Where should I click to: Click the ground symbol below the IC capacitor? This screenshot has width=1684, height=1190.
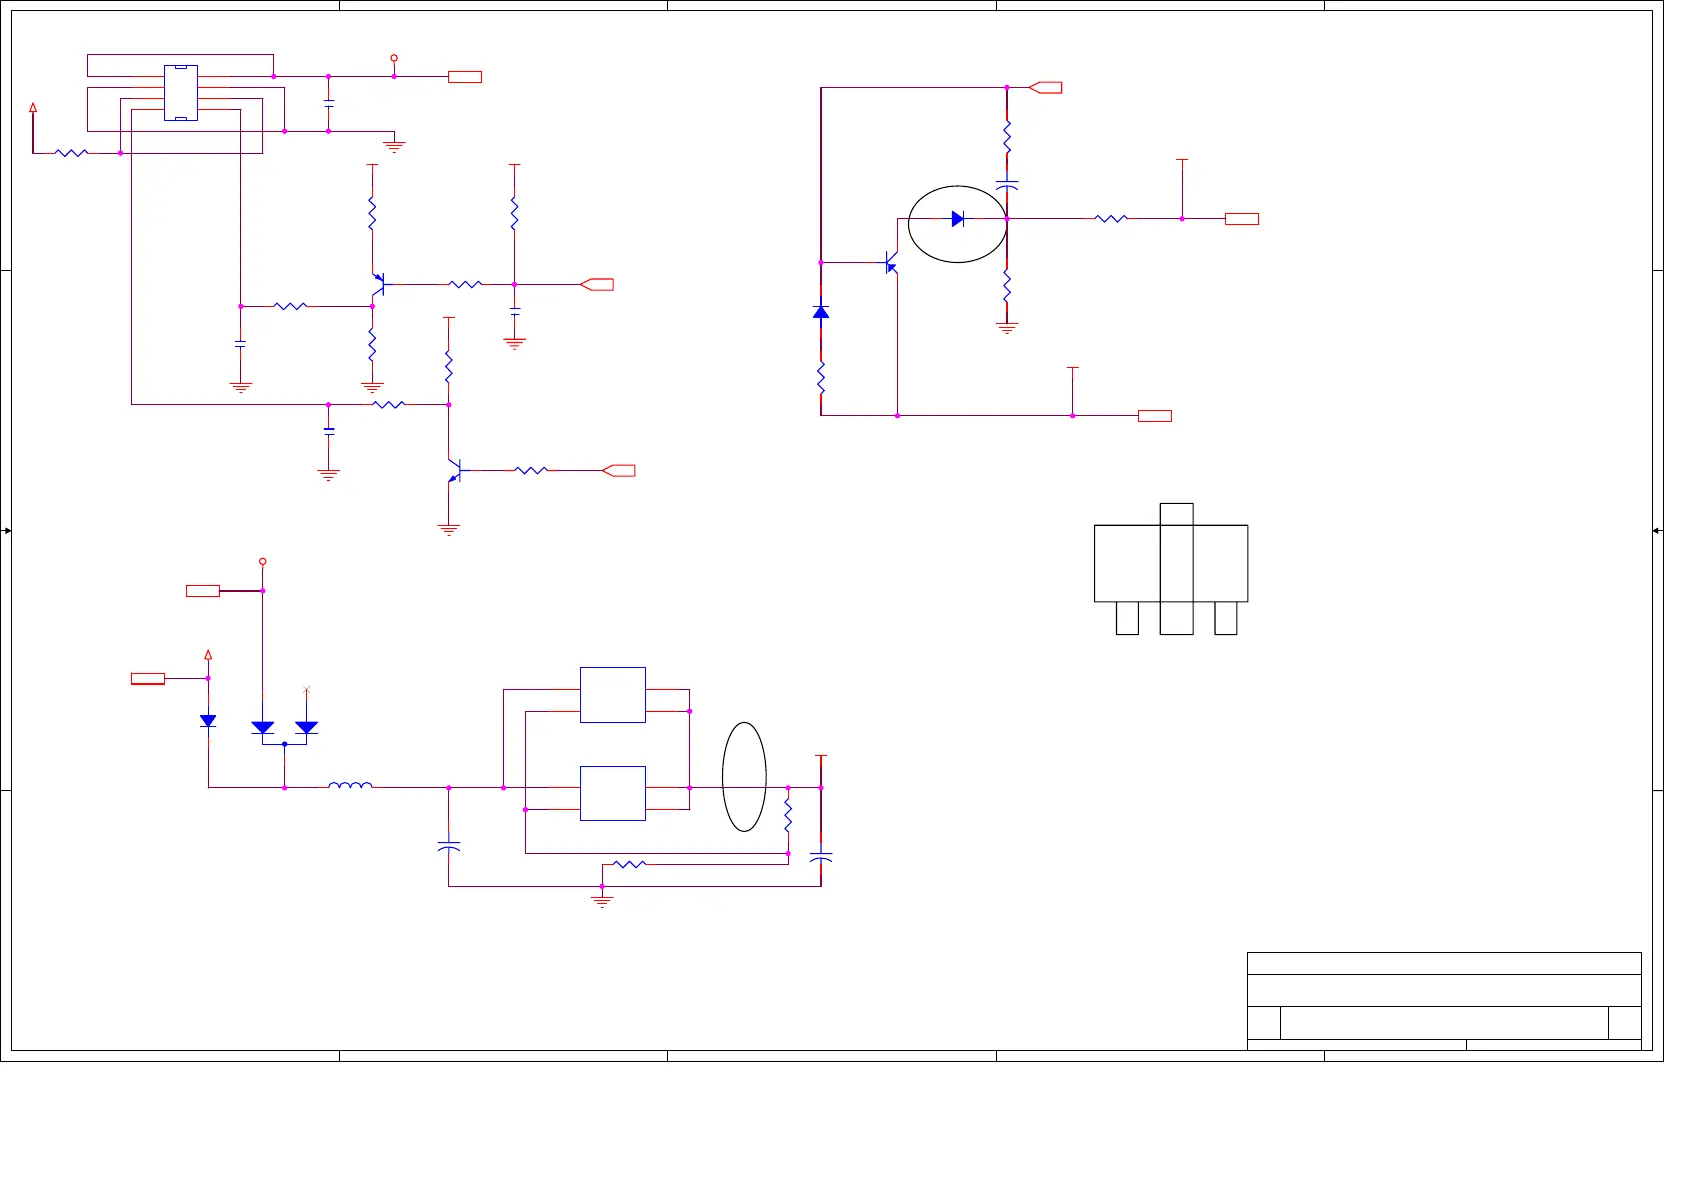pyautogui.click(x=394, y=146)
